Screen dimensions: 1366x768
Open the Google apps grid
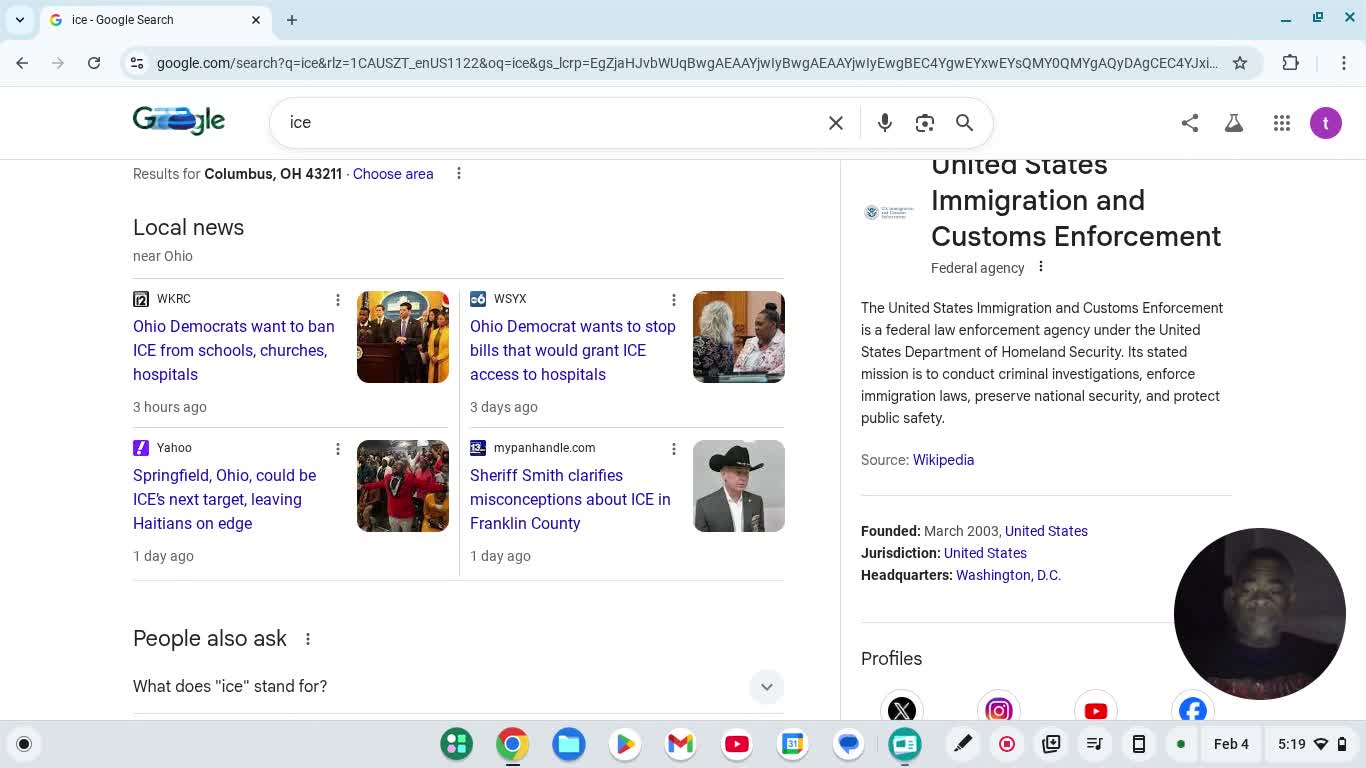coord(1281,123)
